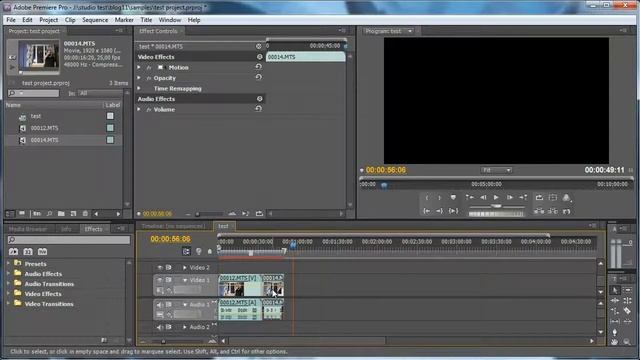
Task: Set Out point in Program Monitor
Action: 440,198
